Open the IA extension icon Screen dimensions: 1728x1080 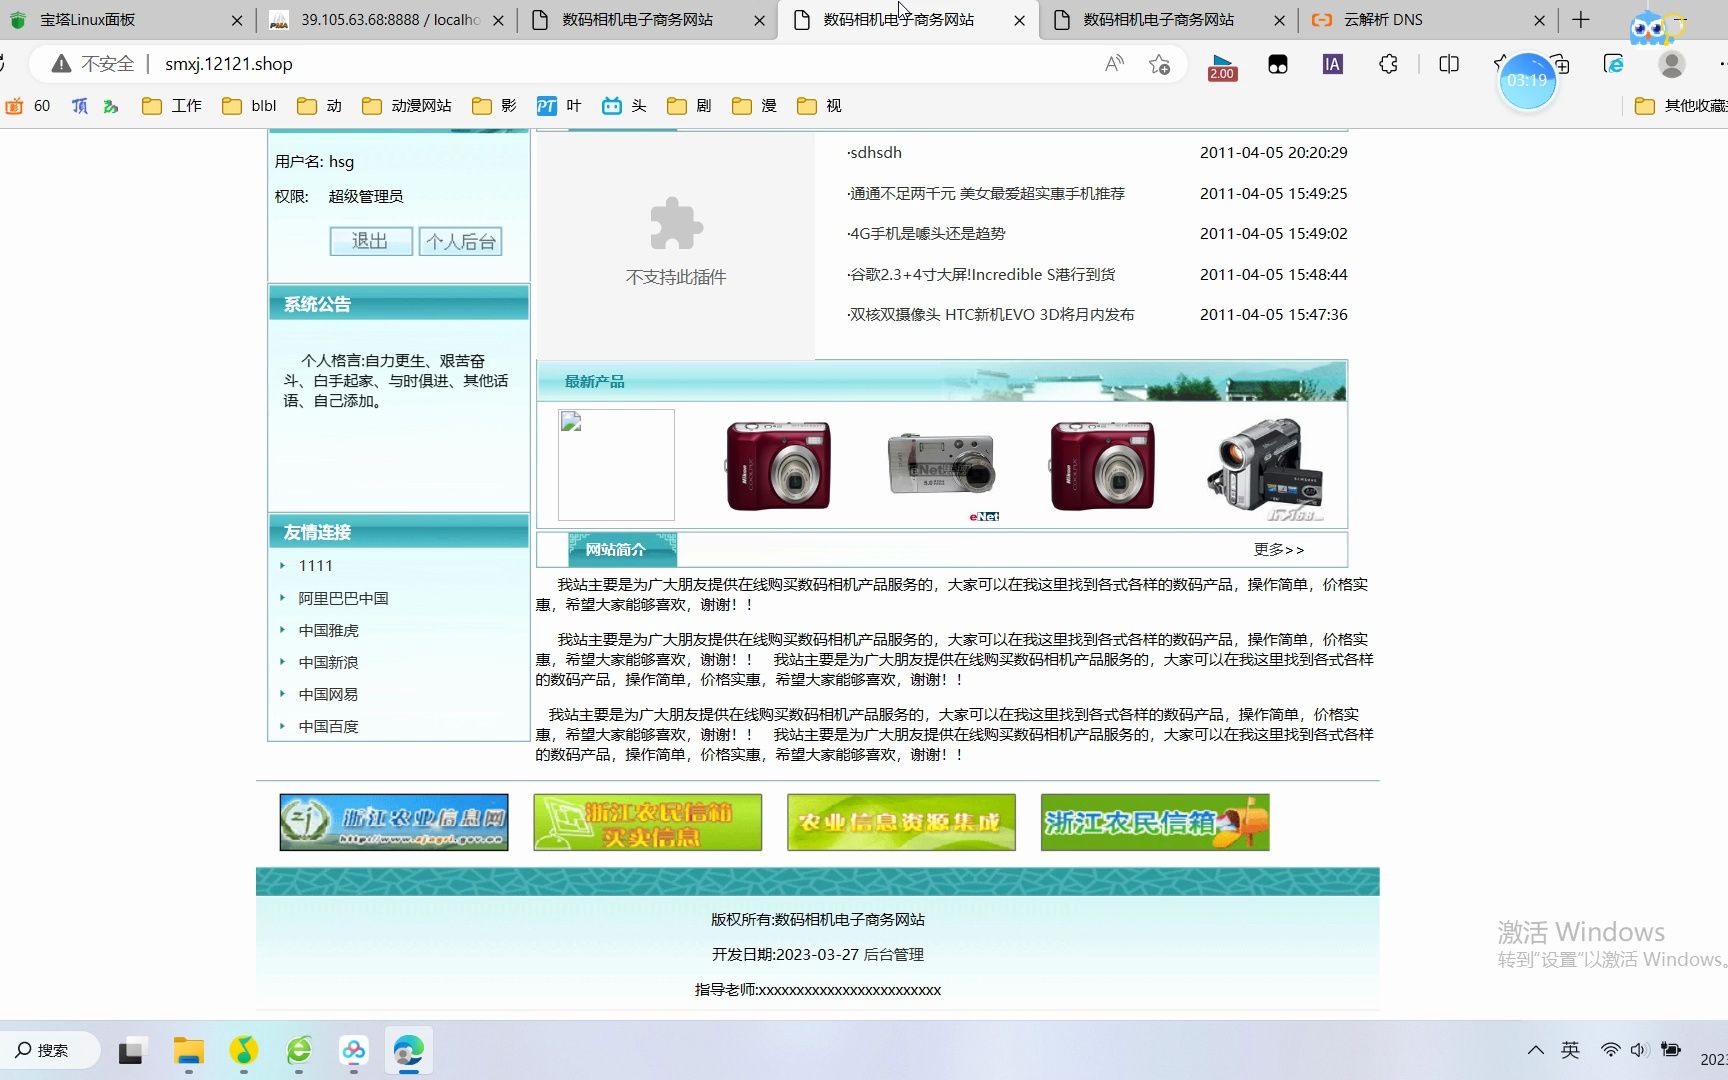click(x=1332, y=64)
